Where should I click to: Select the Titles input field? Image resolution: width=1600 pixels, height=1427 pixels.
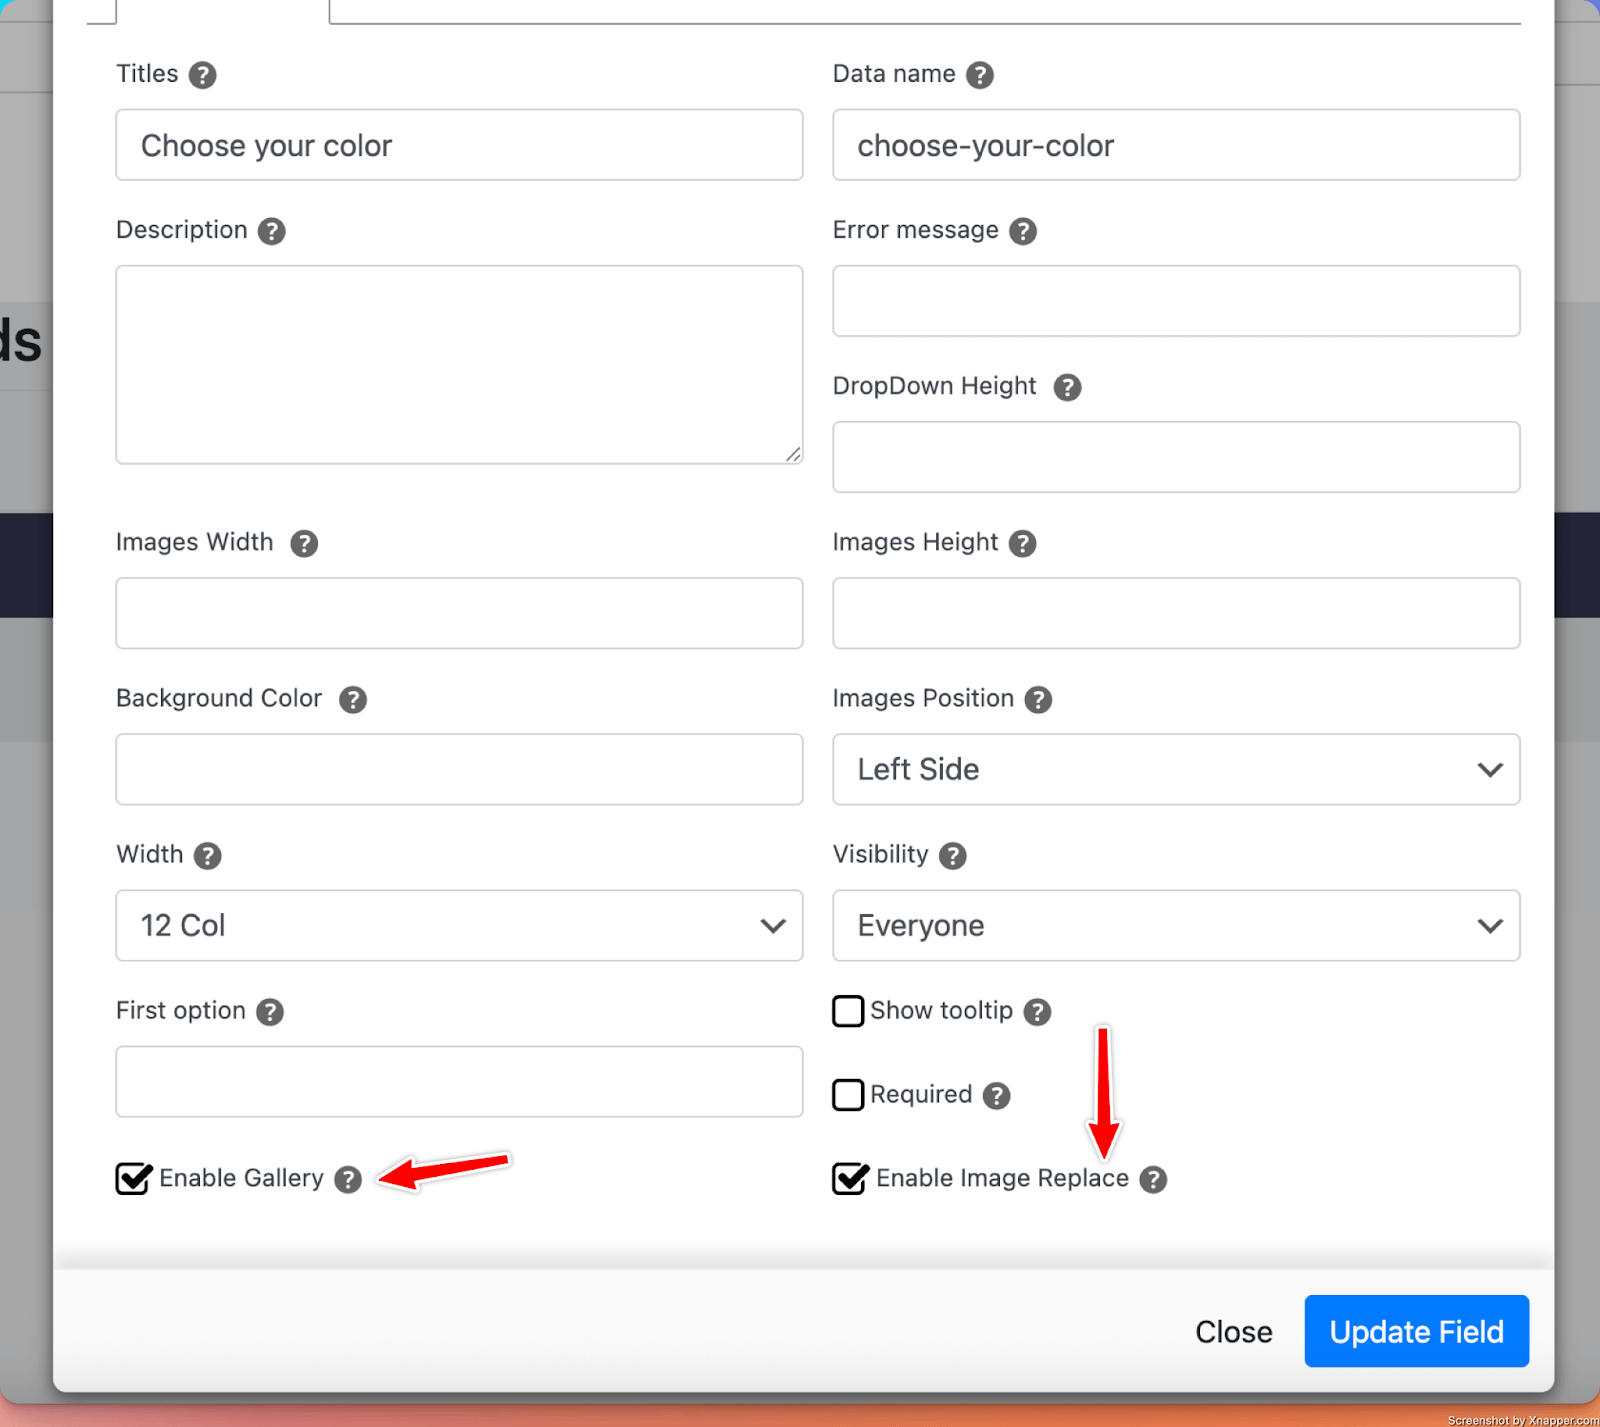(x=459, y=145)
